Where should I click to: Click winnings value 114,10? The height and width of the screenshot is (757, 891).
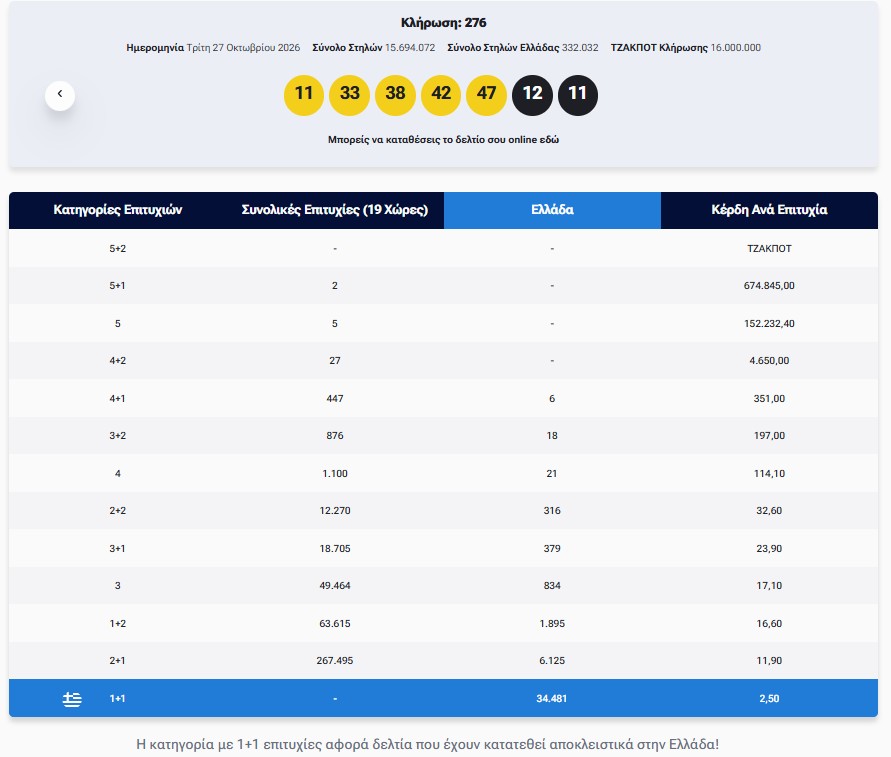coord(769,473)
